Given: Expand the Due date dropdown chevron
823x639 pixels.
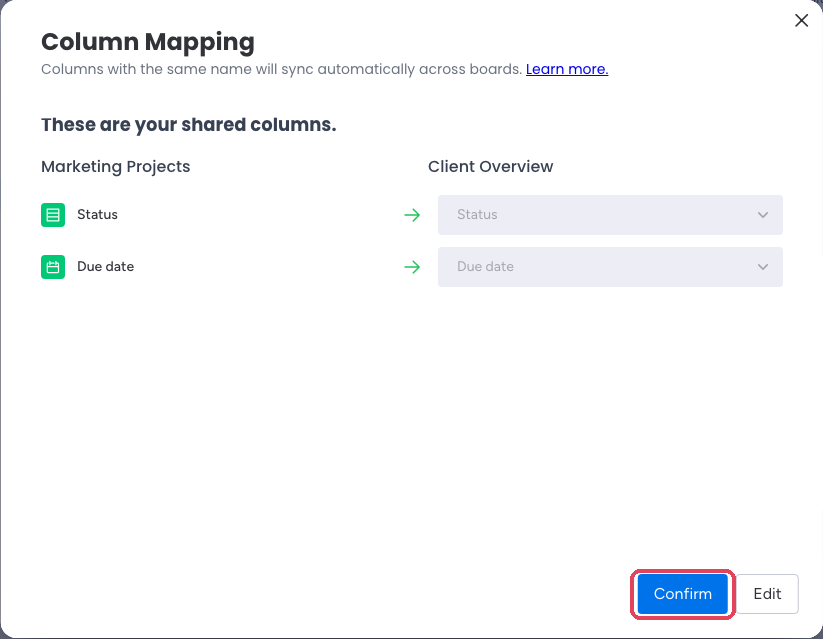Looking at the screenshot, I should 763,267.
